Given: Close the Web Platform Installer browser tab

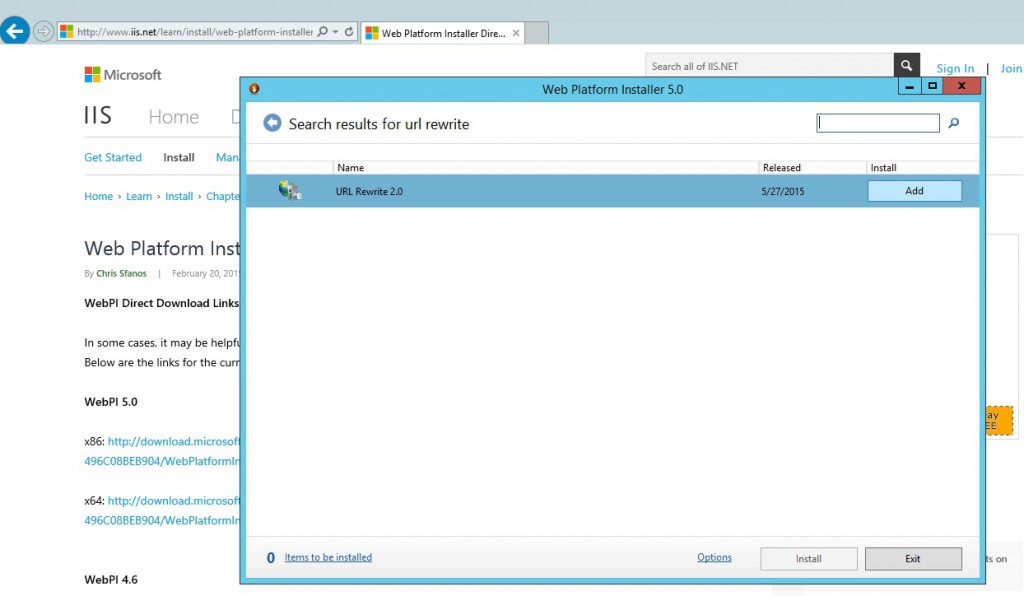Looking at the screenshot, I should pyautogui.click(x=516, y=33).
